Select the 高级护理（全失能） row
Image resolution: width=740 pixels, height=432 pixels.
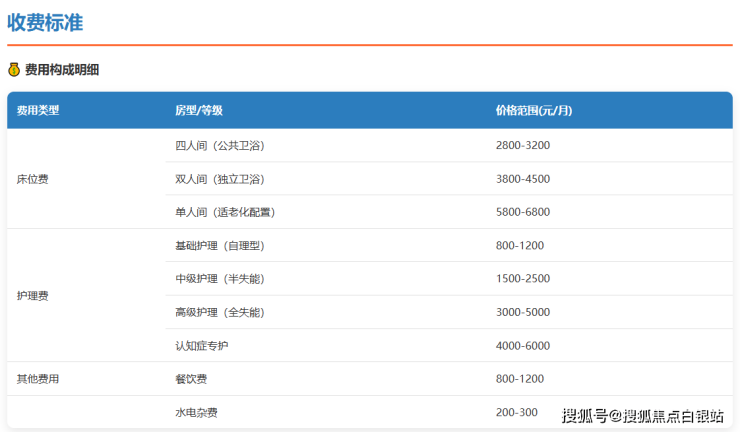click(x=449, y=312)
